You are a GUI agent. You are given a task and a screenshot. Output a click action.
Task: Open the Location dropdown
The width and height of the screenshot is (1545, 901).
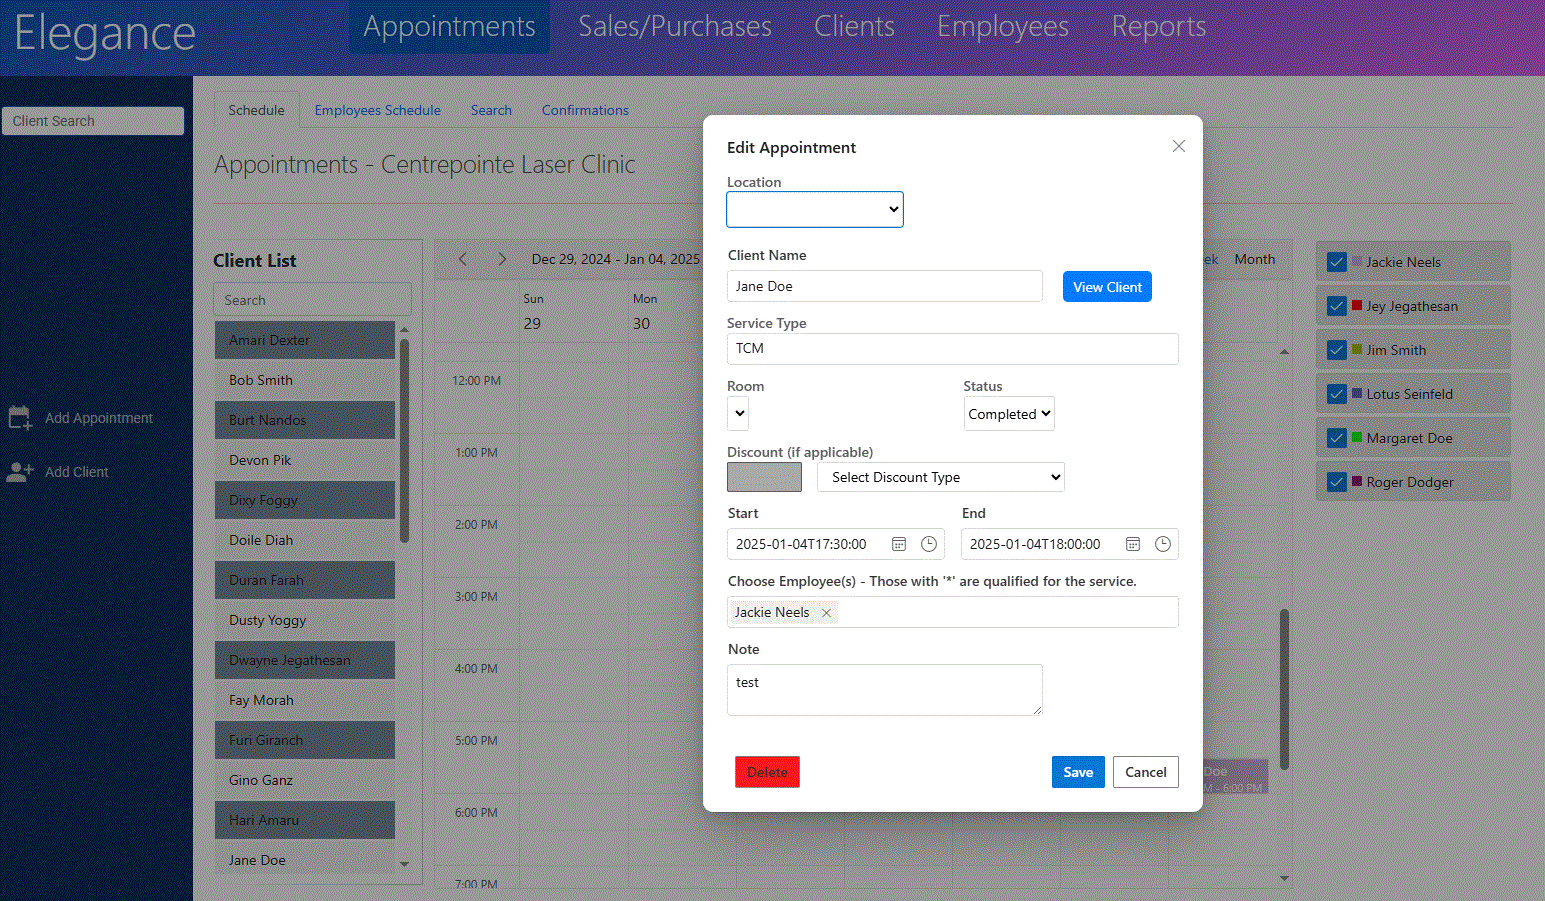click(x=815, y=209)
